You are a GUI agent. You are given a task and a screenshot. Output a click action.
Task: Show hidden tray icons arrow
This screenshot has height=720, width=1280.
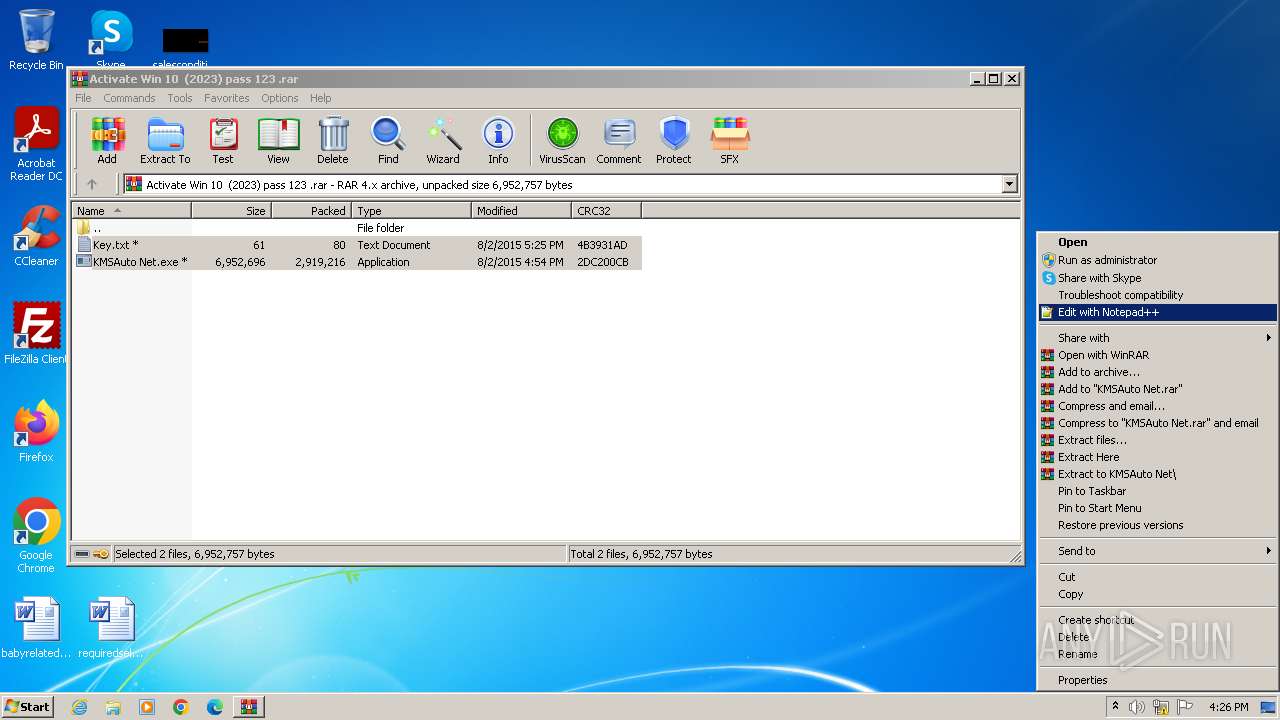point(1116,707)
